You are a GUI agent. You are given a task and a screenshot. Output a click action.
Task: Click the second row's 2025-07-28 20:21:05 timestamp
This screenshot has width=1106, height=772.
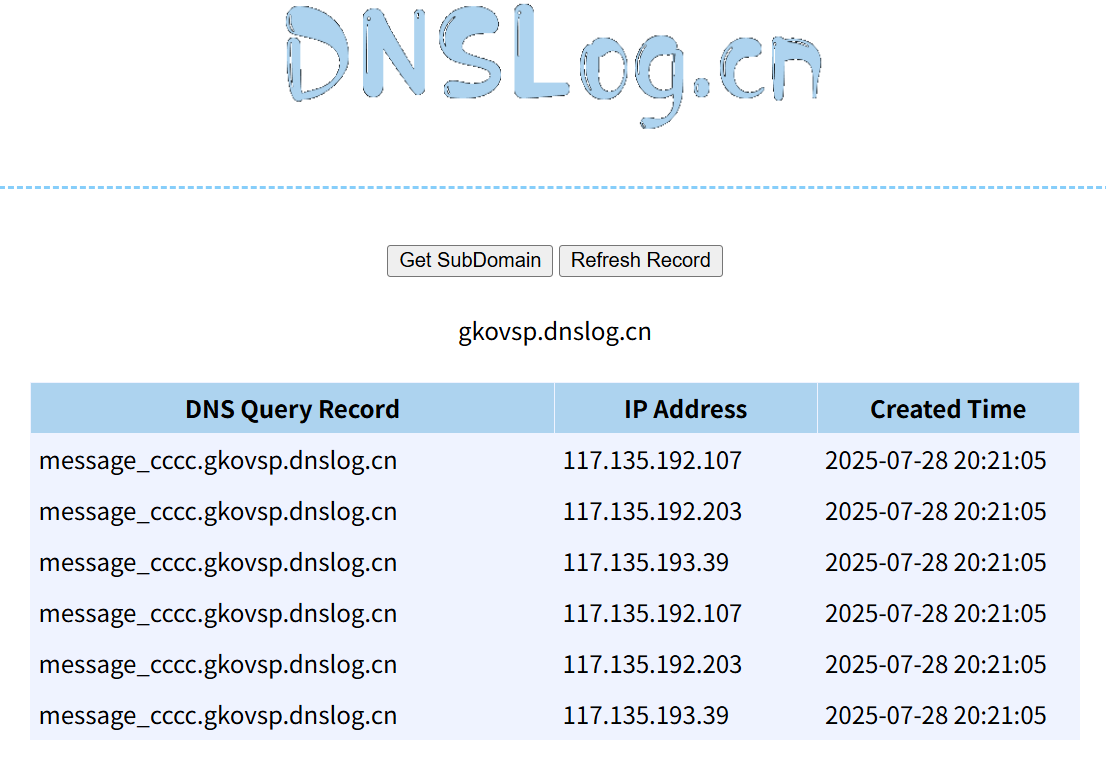[x=936, y=512]
